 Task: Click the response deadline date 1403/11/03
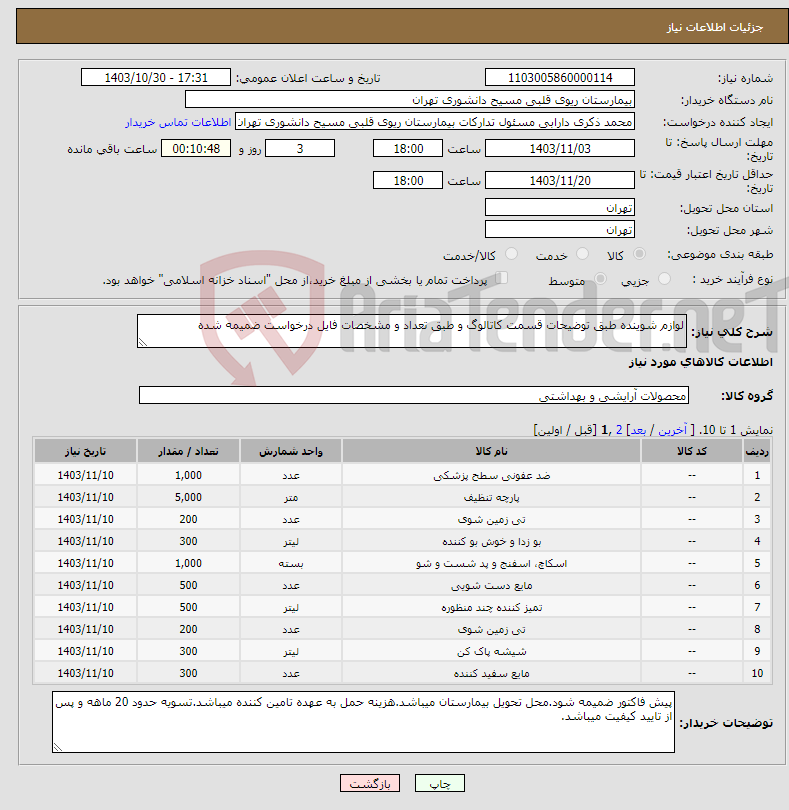pyautogui.click(x=560, y=149)
